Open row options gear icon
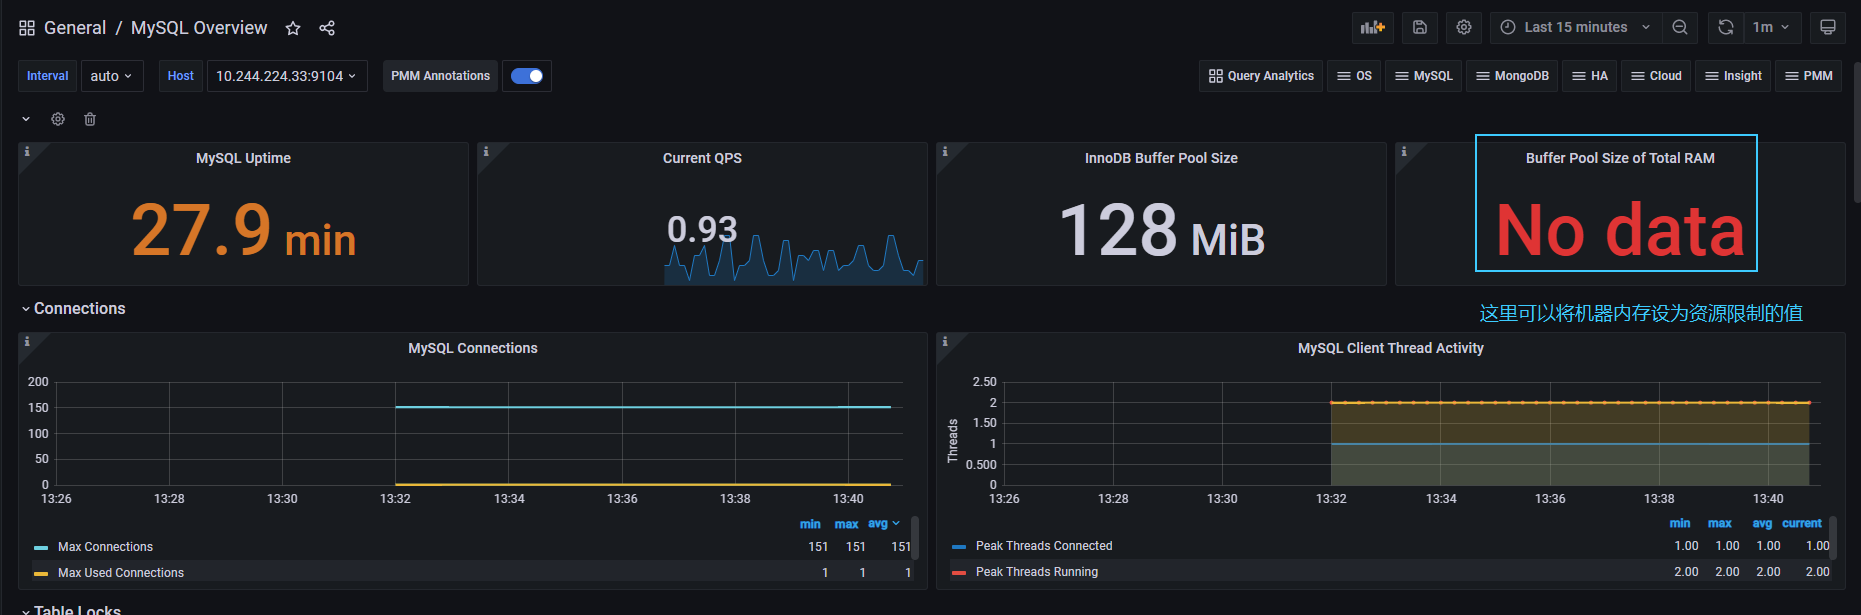 coord(58,119)
